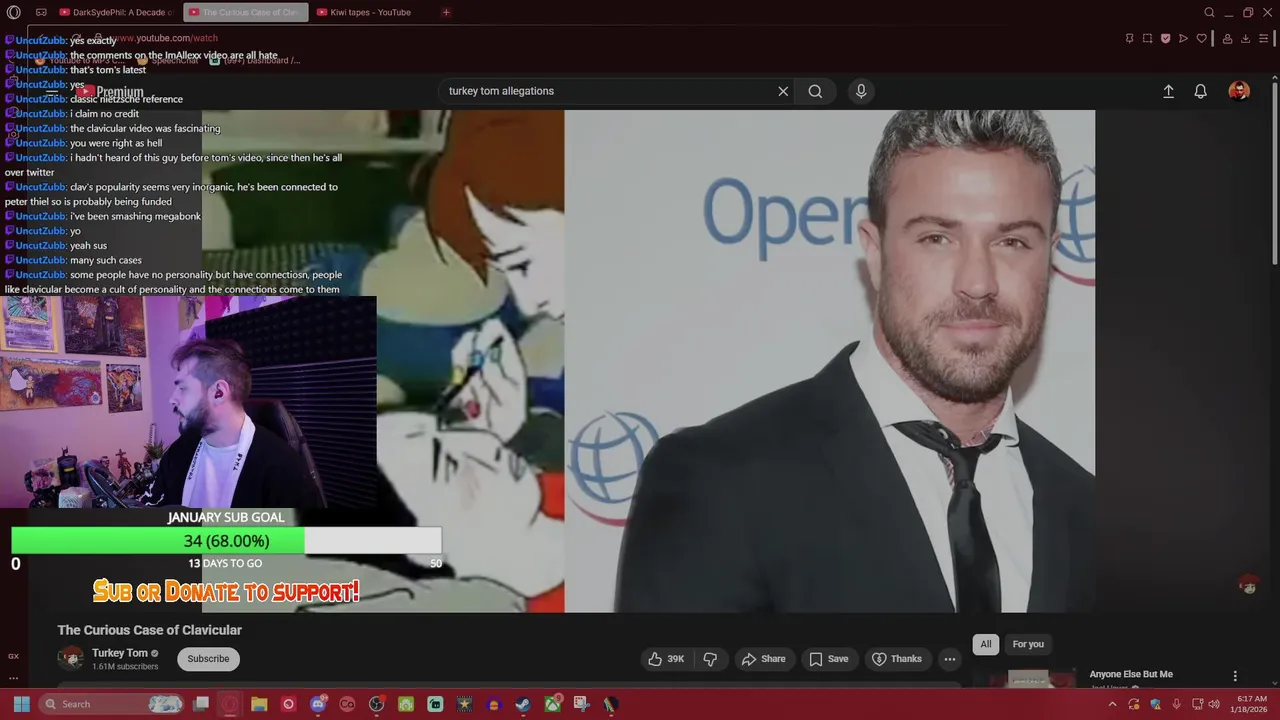Image resolution: width=1280 pixels, height=720 pixels.
Task: Select the All filter chip
Action: point(986,644)
